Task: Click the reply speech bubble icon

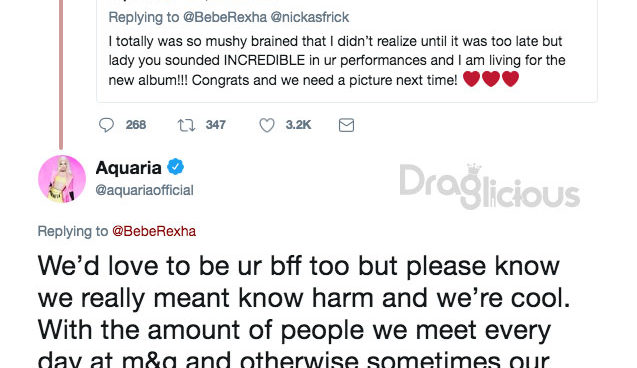Action: tap(106, 125)
